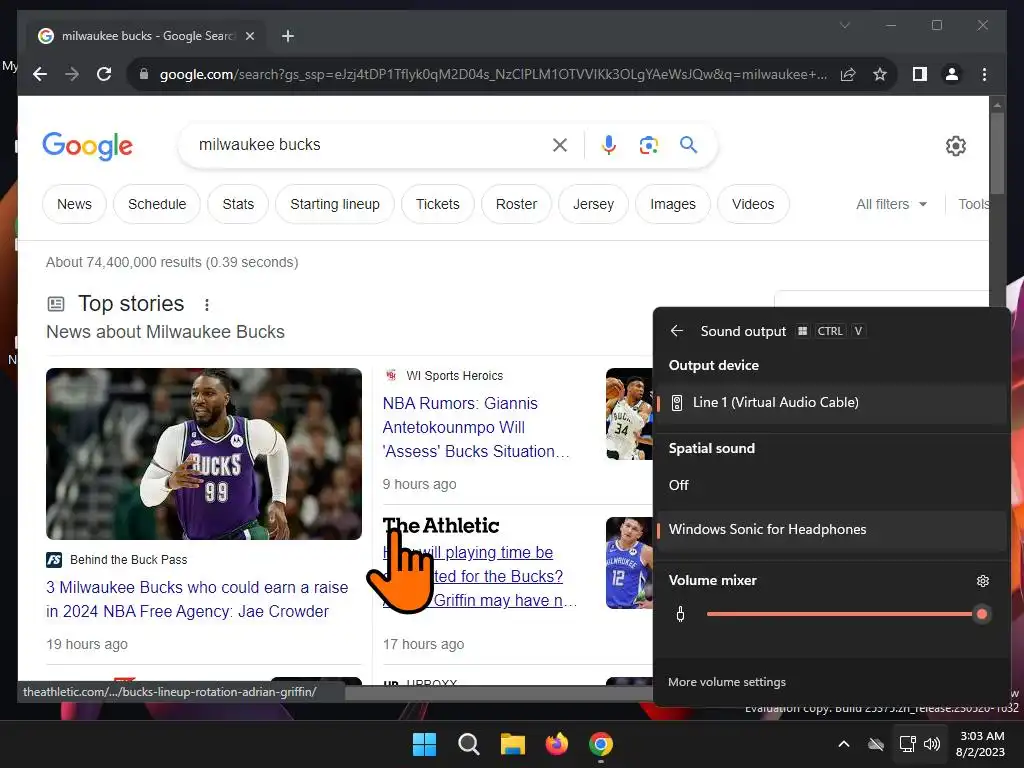Reload the current Google page
This screenshot has height=768, width=1024.
point(104,74)
